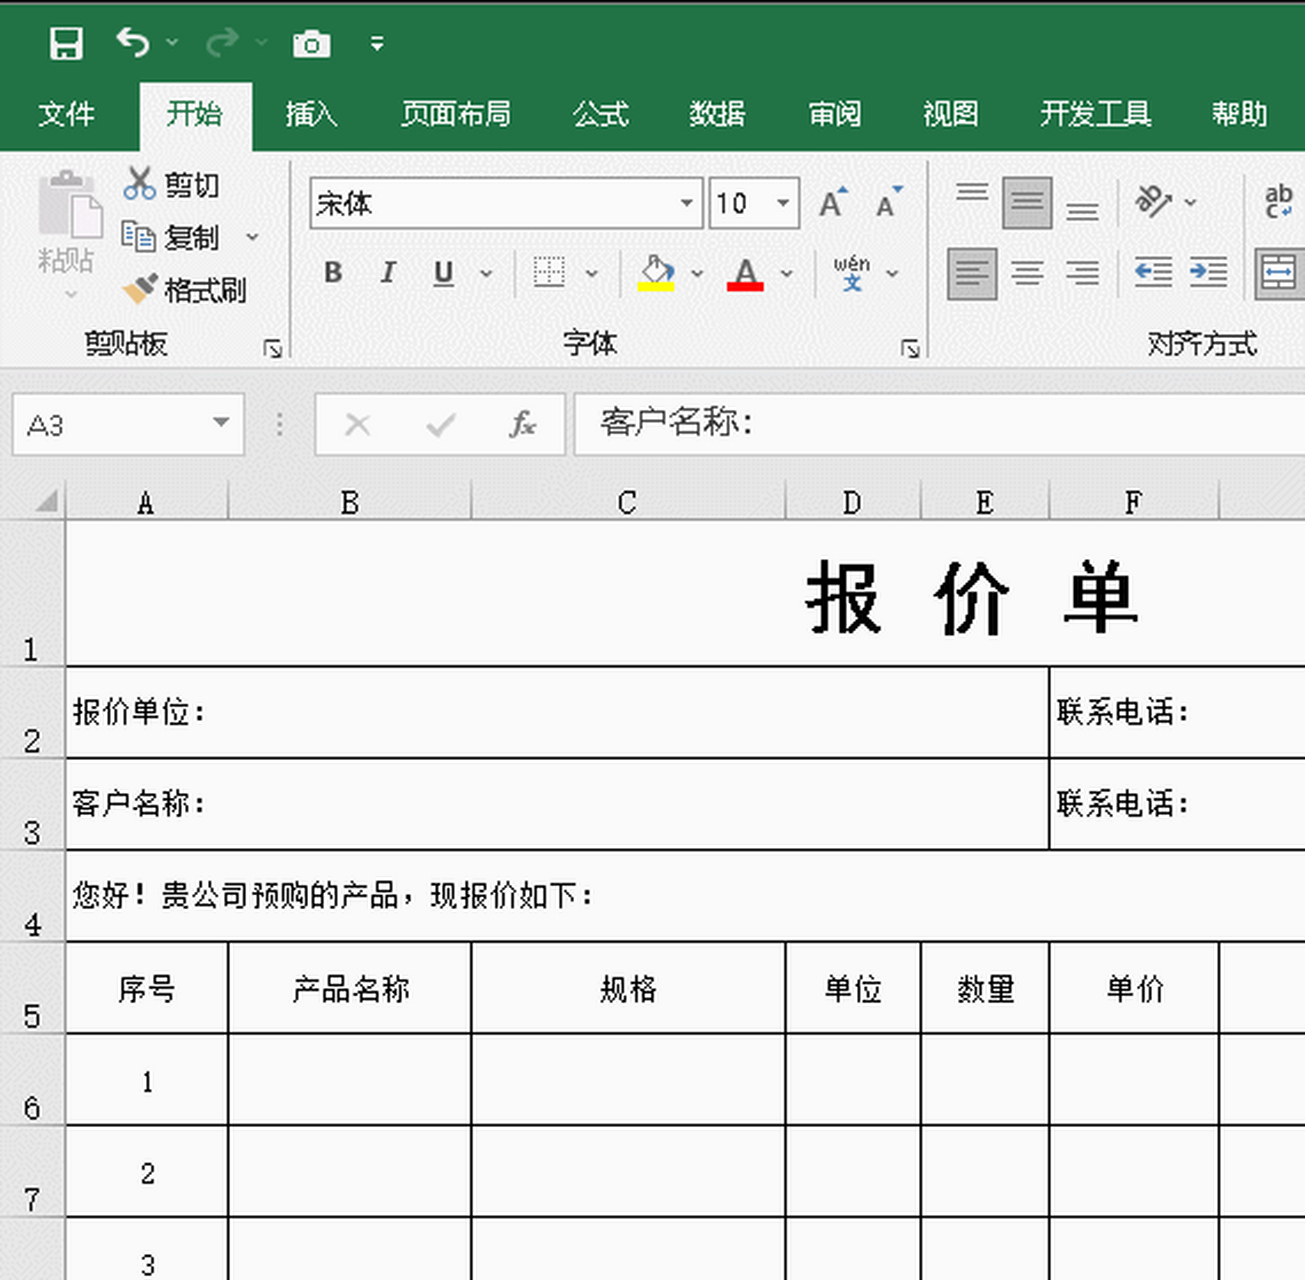Click the text orientation icon
1305x1280 pixels.
1153,201
